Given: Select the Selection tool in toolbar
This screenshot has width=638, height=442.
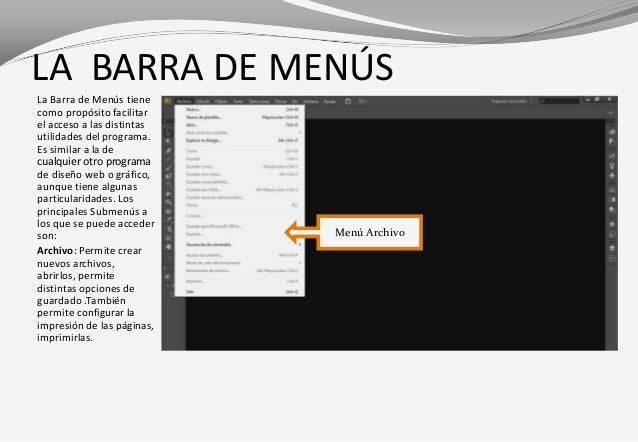Looking at the screenshot, I should (168, 133).
